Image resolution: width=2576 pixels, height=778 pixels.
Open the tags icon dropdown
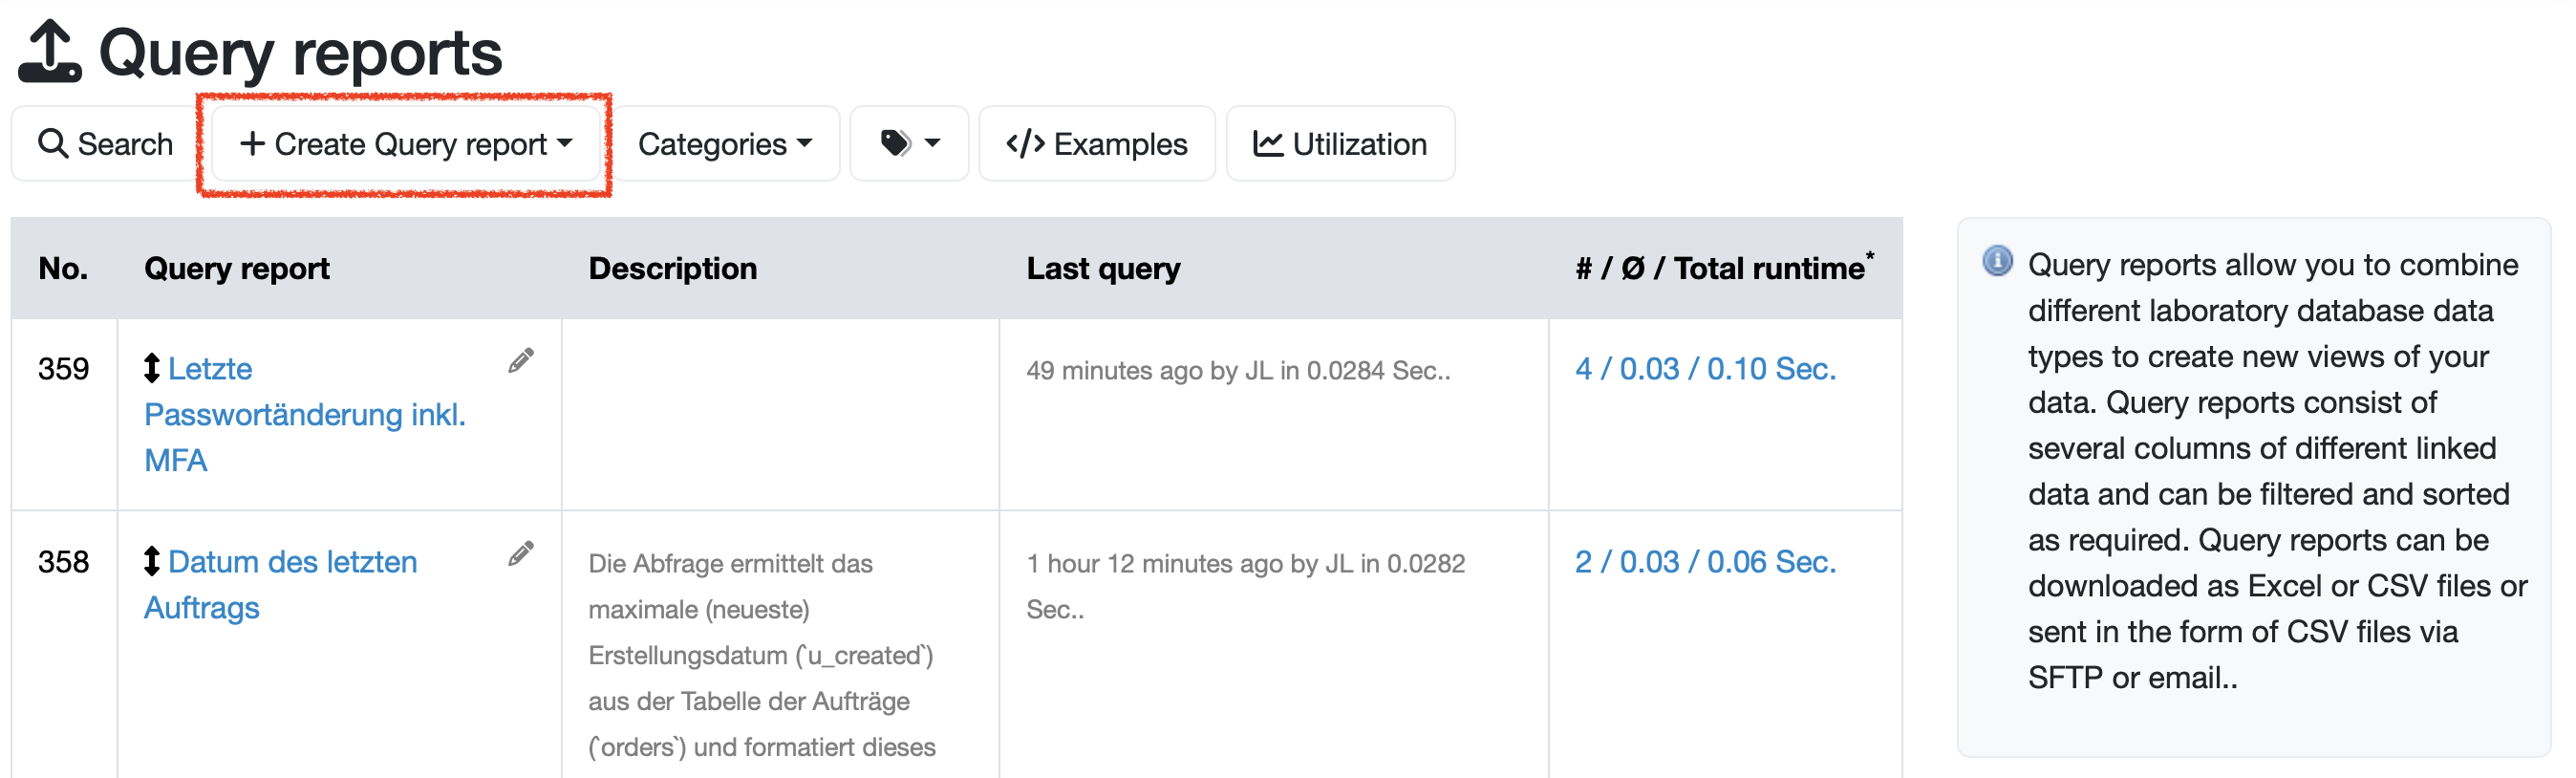[909, 144]
